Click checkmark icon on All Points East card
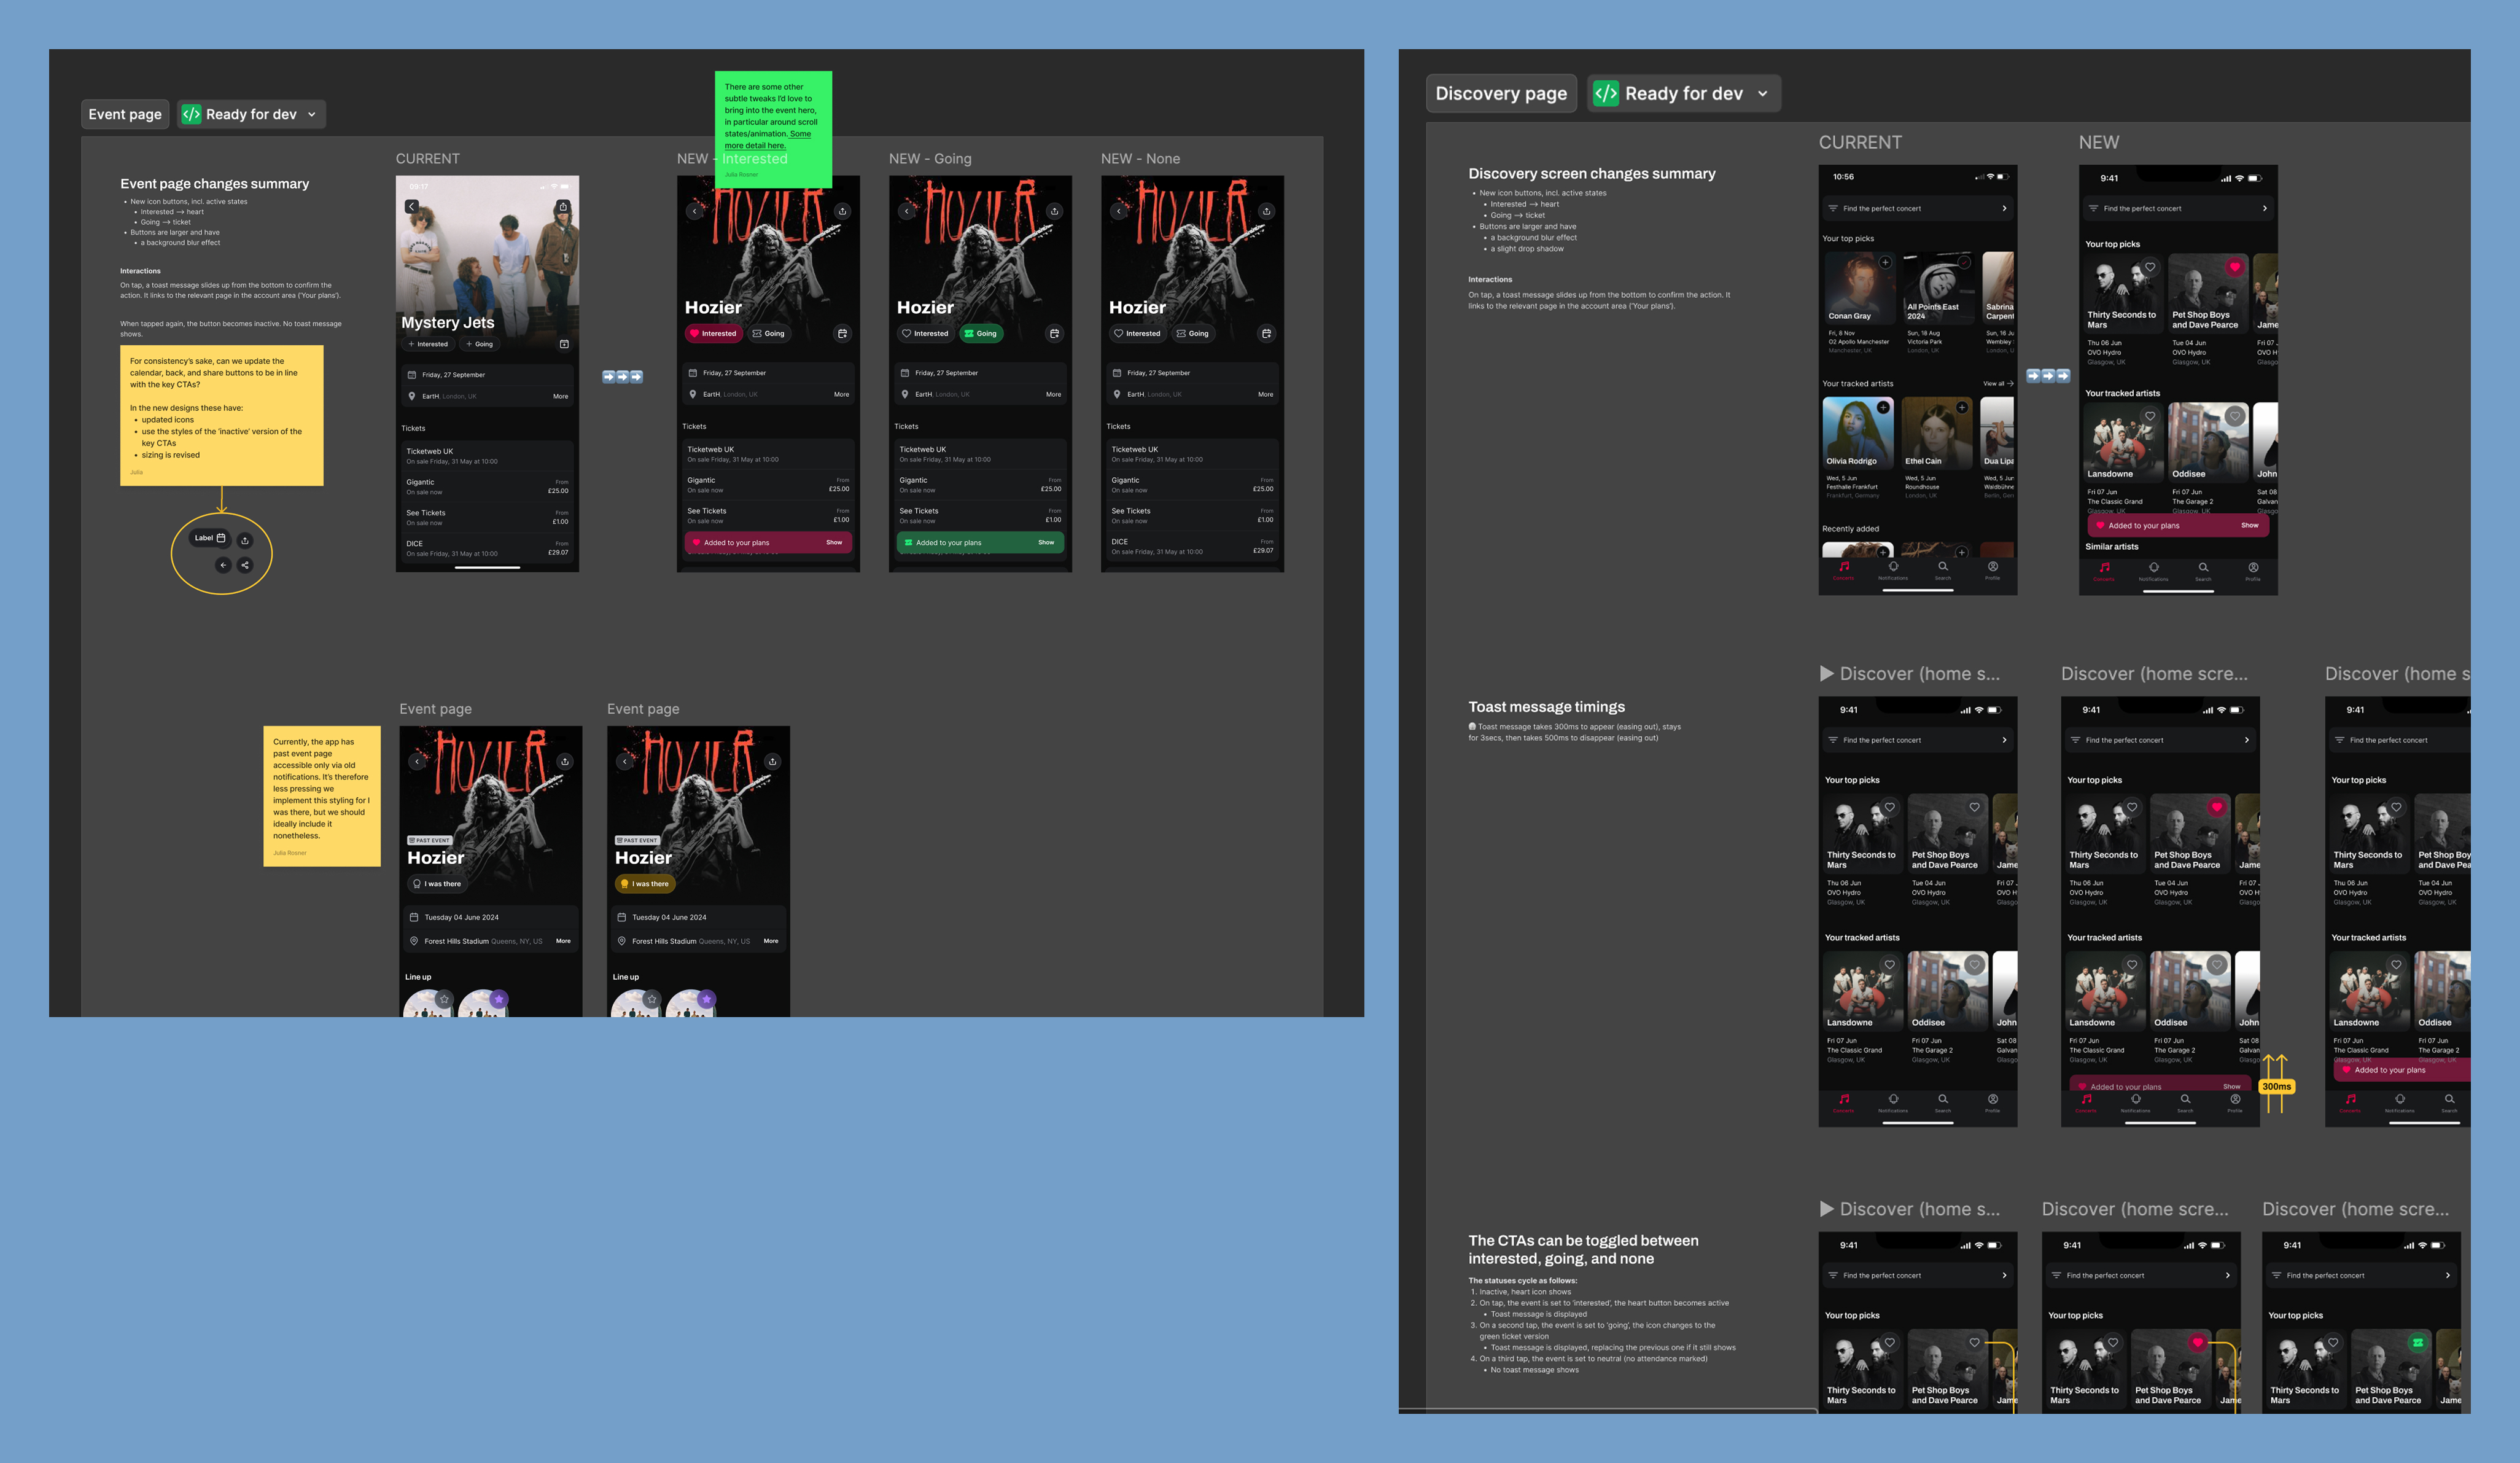Image resolution: width=2520 pixels, height=1463 pixels. pyautogui.click(x=1964, y=262)
